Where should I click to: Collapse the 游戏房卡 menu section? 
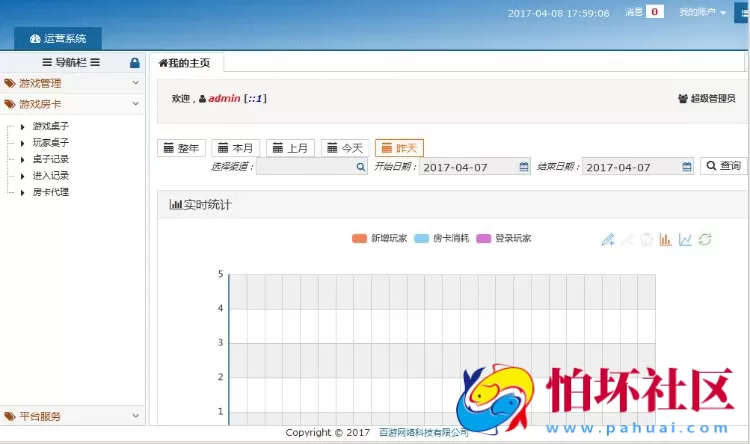coord(72,104)
